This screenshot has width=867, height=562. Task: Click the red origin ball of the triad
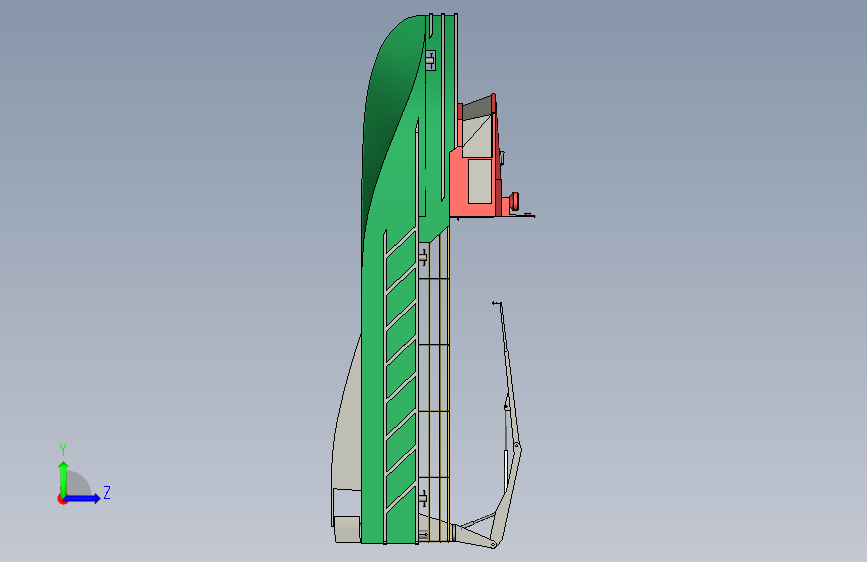tap(62, 499)
